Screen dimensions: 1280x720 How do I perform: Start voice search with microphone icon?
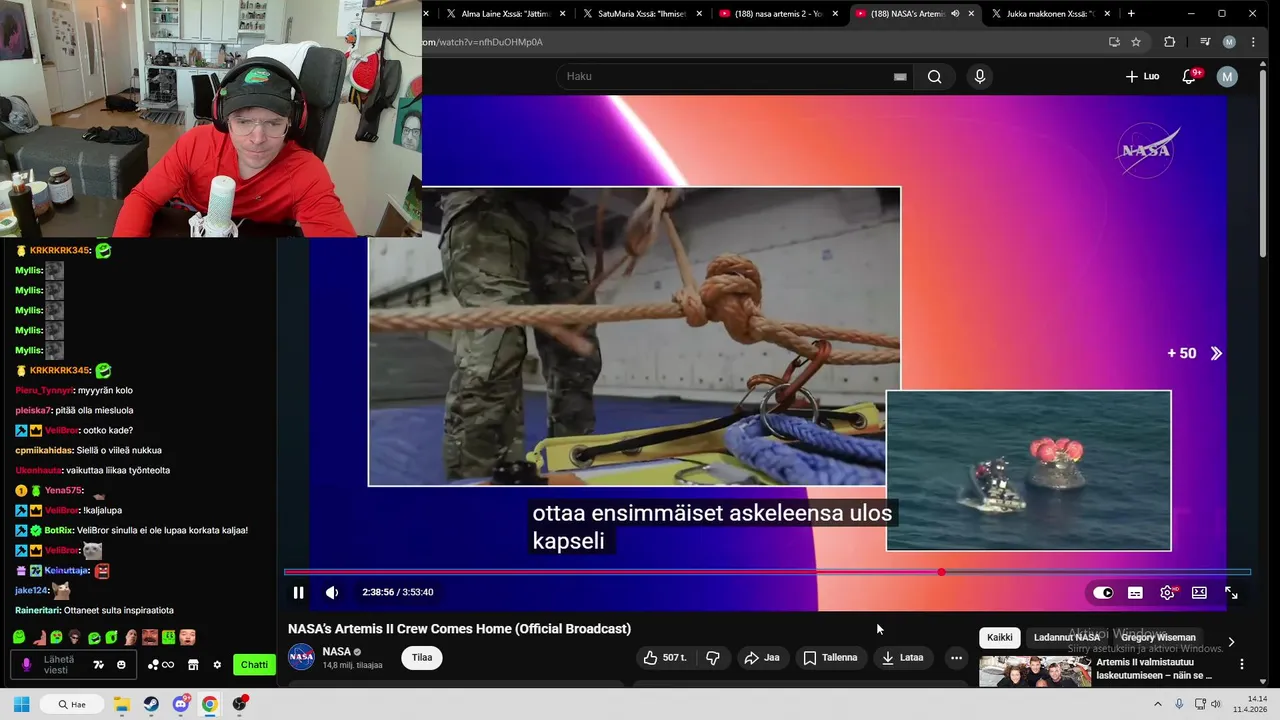[x=980, y=76]
